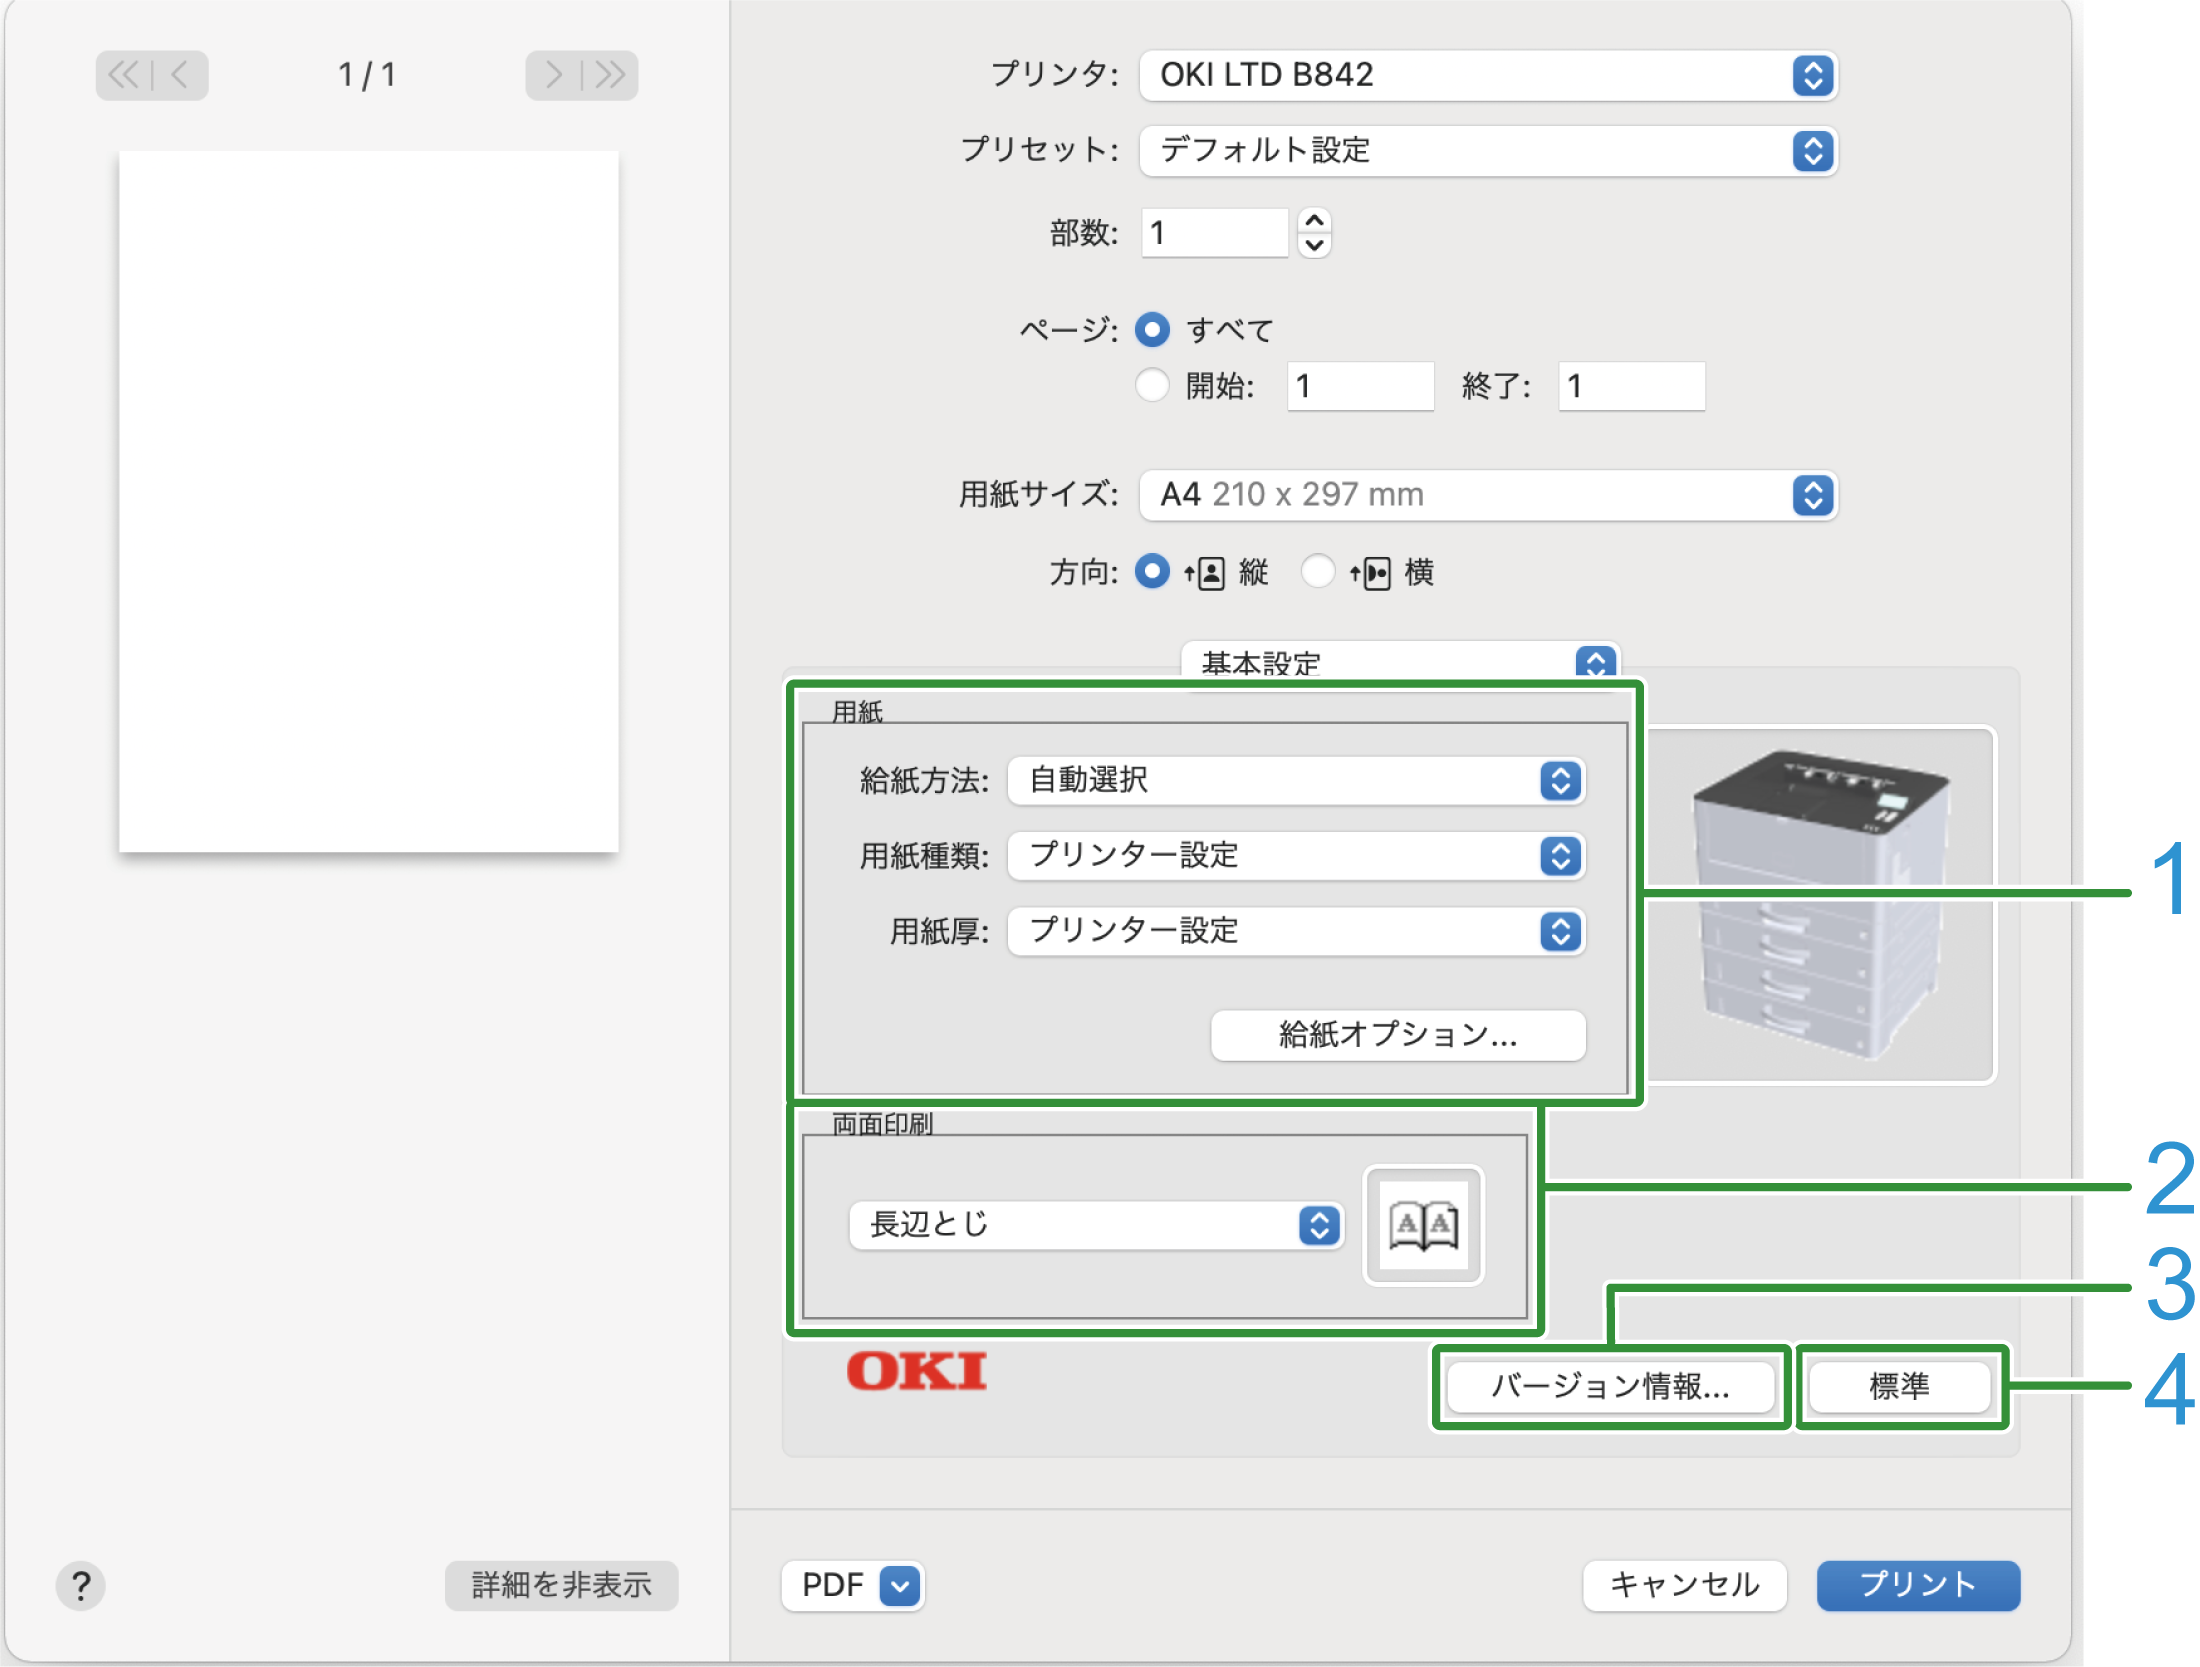
Task: Open the 用紙種類 dropdown
Action: (x=1296, y=856)
